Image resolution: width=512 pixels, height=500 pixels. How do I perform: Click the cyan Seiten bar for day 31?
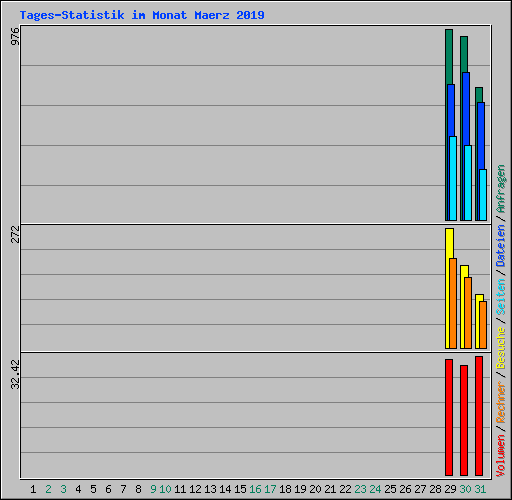coord(483,195)
